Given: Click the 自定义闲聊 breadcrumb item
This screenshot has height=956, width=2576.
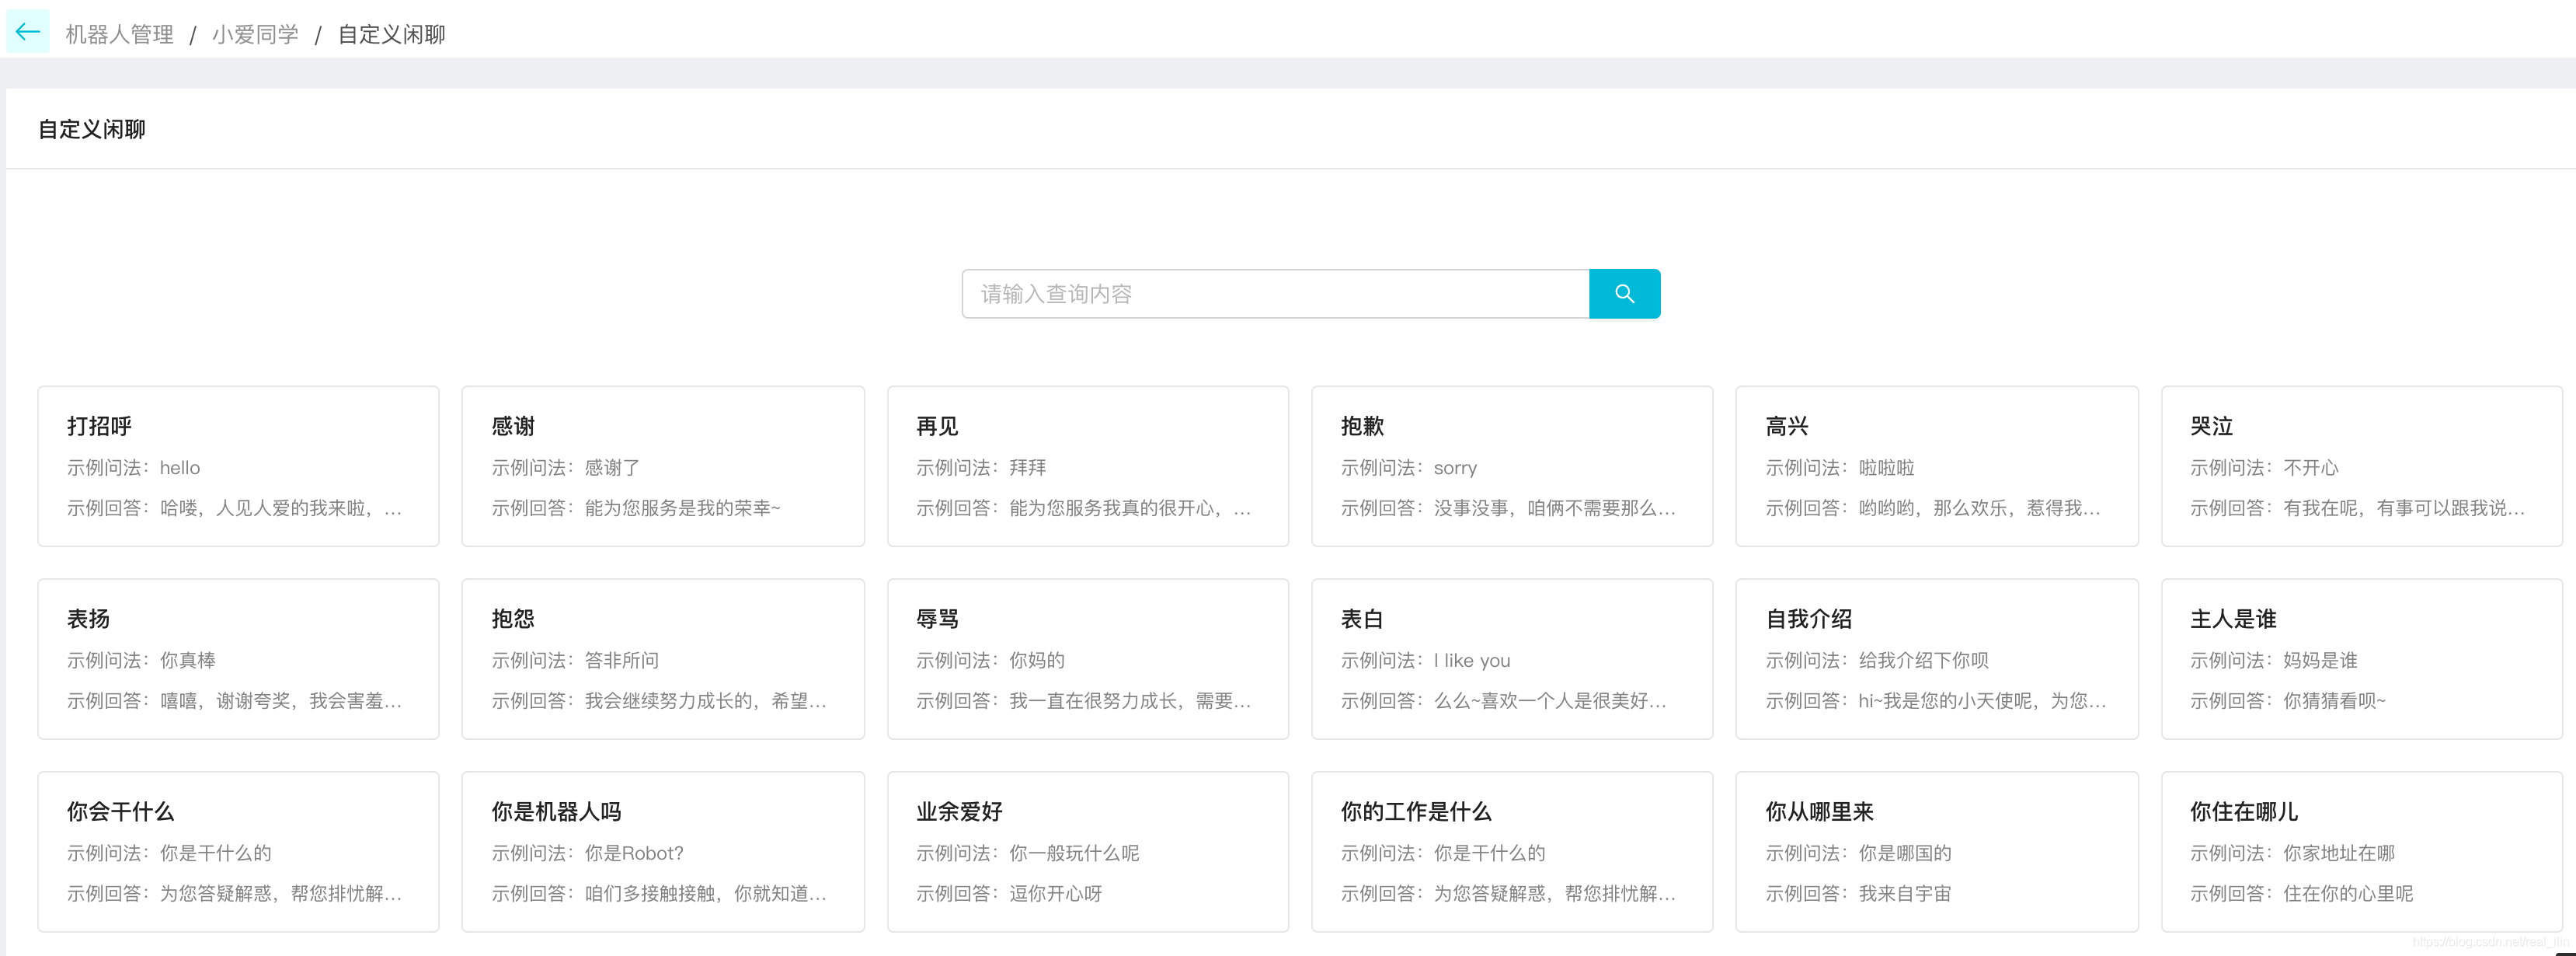Looking at the screenshot, I should [x=391, y=35].
